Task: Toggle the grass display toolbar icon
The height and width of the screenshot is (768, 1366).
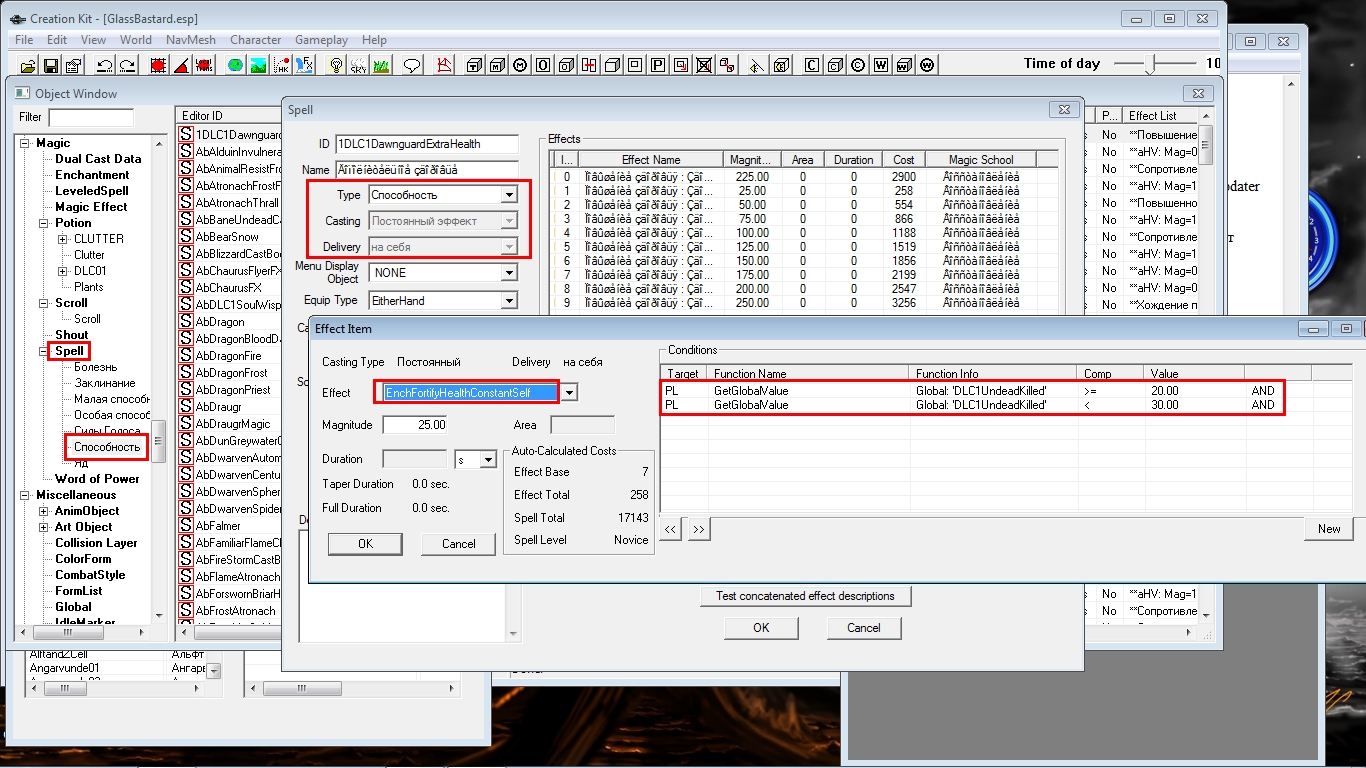Action: [381, 66]
